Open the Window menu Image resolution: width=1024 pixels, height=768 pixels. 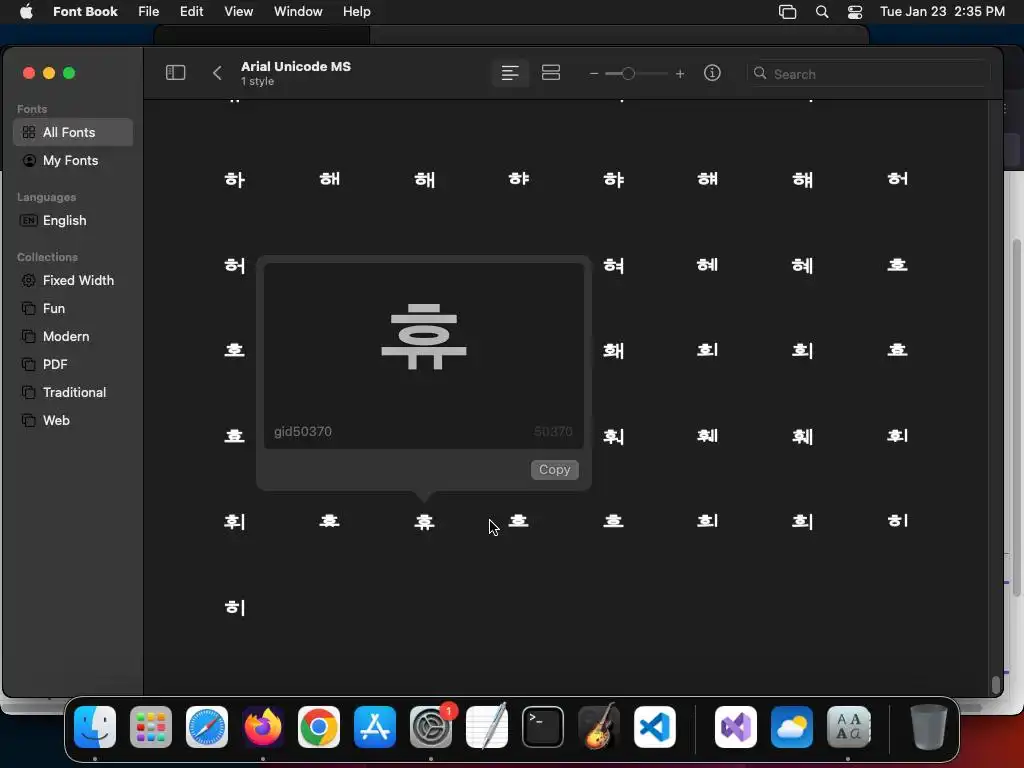coord(298,12)
